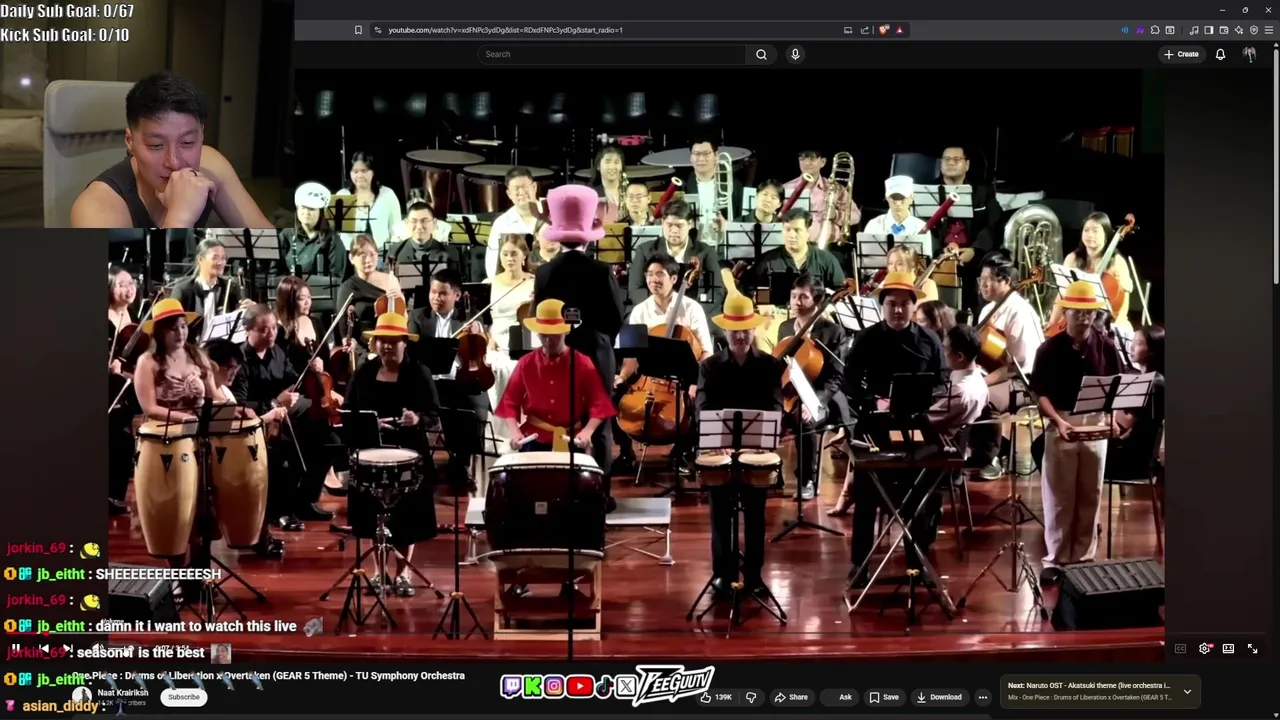
Task: Dislike the video with thumbs down
Action: point(751,697)
